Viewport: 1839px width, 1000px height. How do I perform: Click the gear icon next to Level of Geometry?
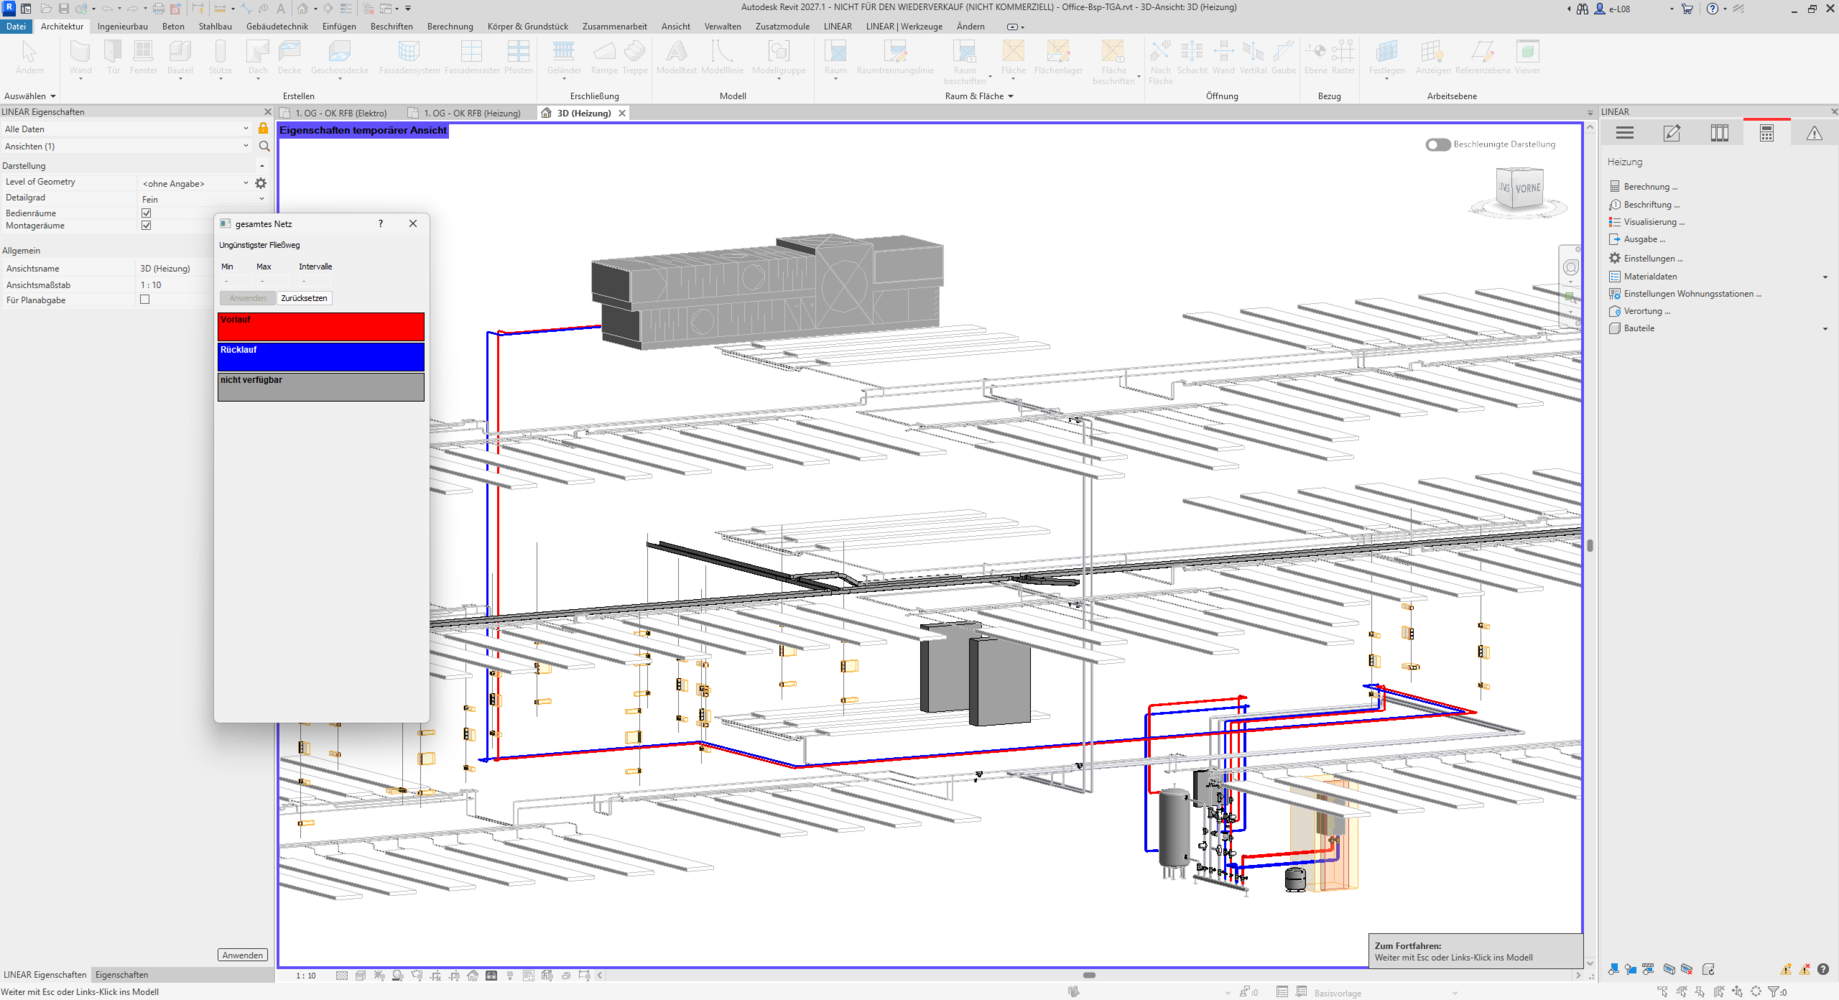click(261, 183)
